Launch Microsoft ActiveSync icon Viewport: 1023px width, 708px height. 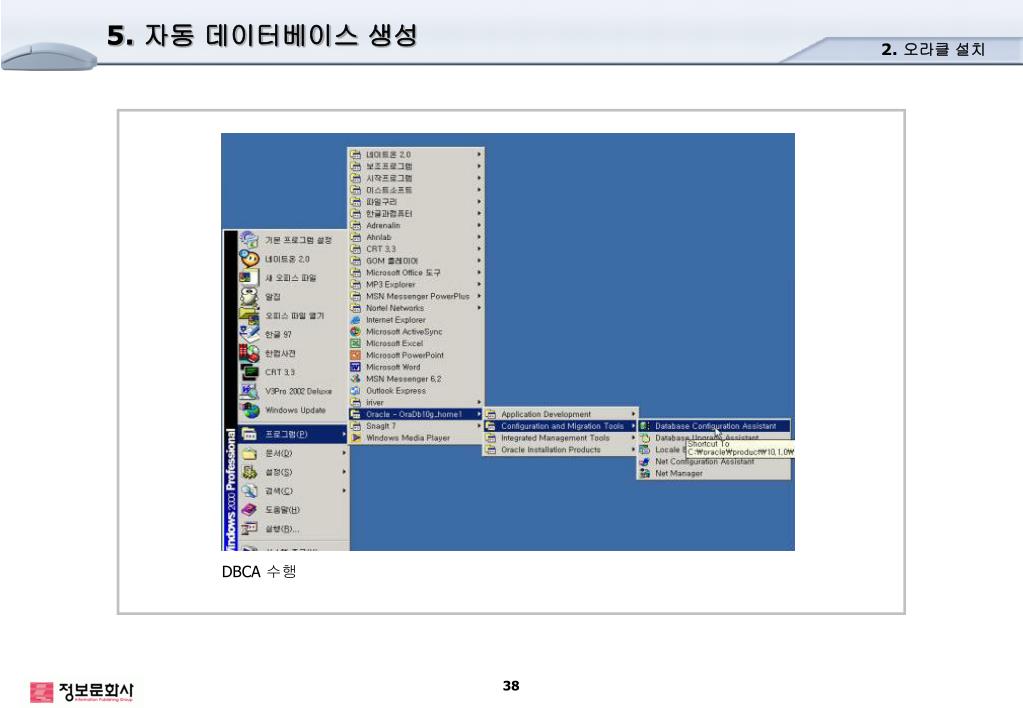click(356, 331)
